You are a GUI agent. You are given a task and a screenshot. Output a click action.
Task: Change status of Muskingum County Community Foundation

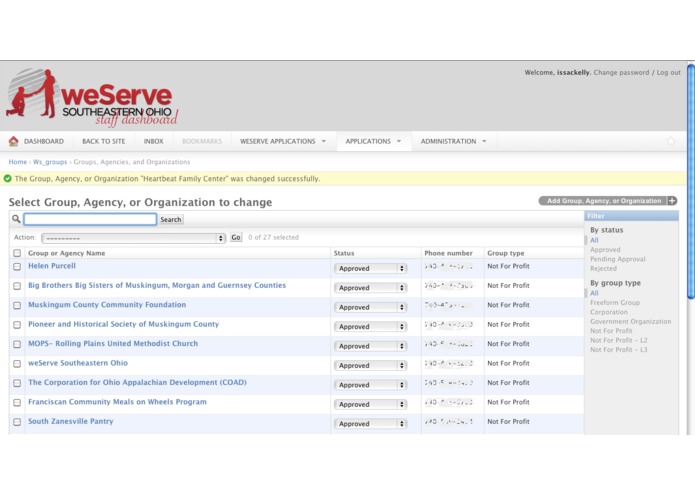click(371, 307)
